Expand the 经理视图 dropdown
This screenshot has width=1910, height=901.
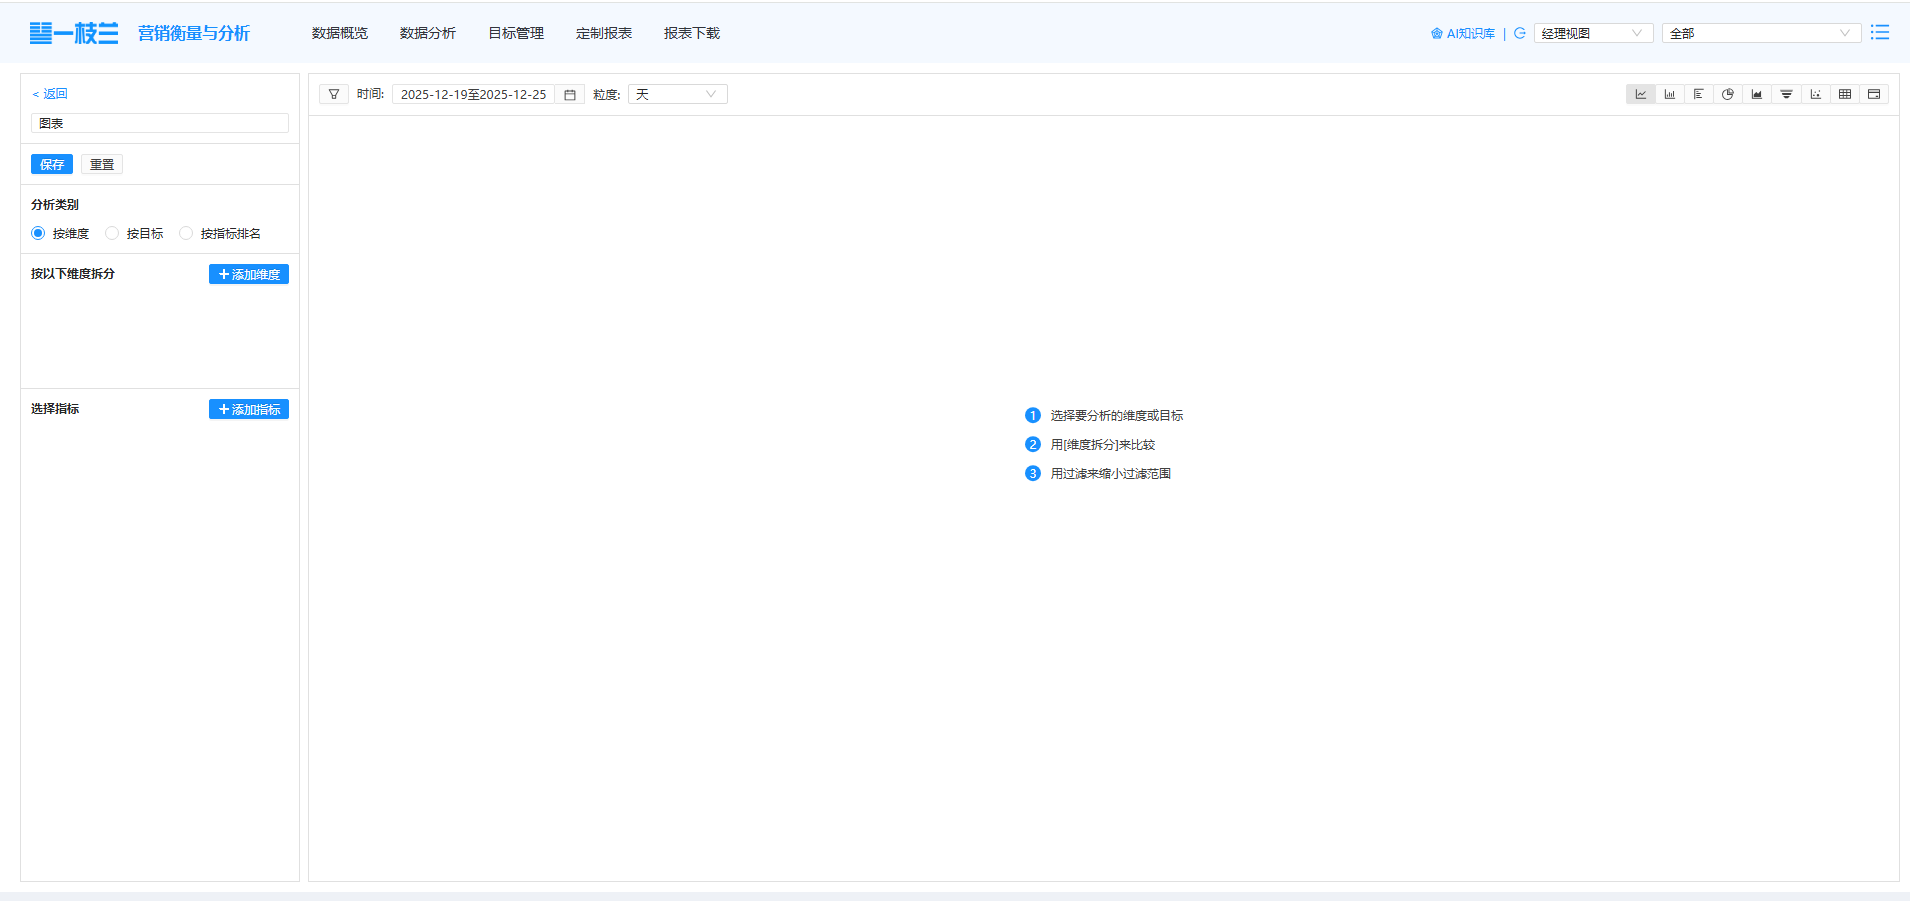pos(1592,33)
